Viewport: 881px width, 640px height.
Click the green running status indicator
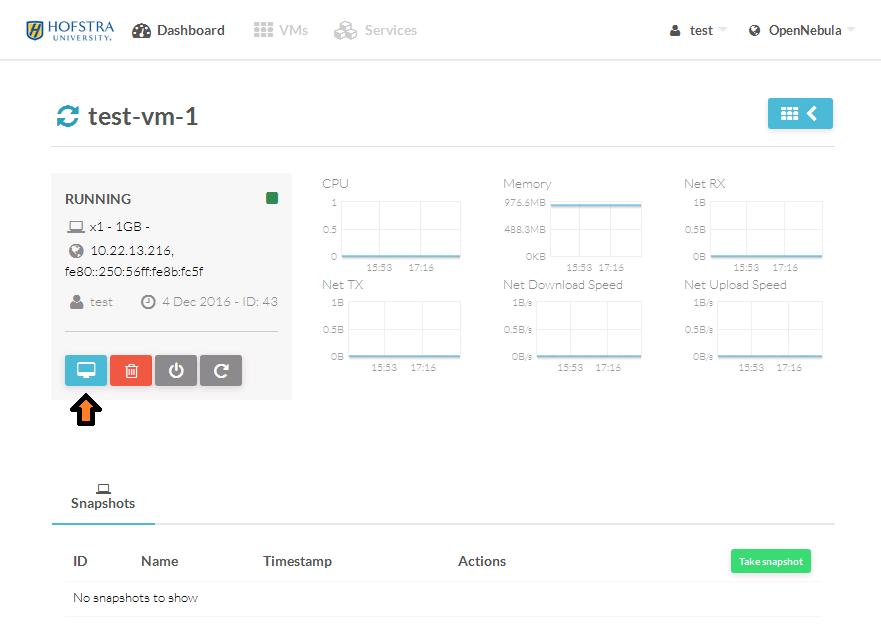272,198
